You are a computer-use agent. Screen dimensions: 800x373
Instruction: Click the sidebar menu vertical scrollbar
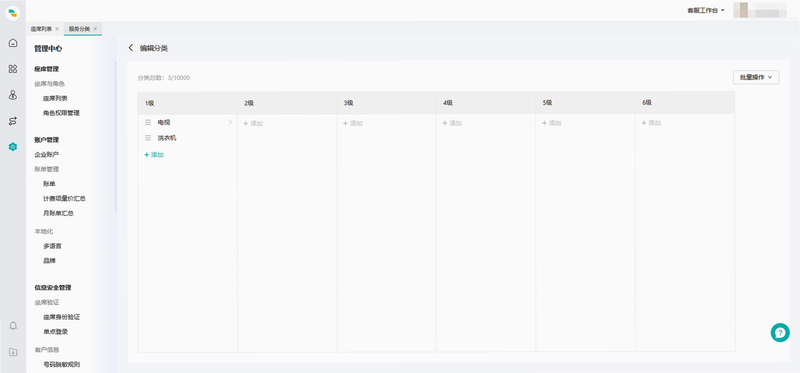coord(115,137)
